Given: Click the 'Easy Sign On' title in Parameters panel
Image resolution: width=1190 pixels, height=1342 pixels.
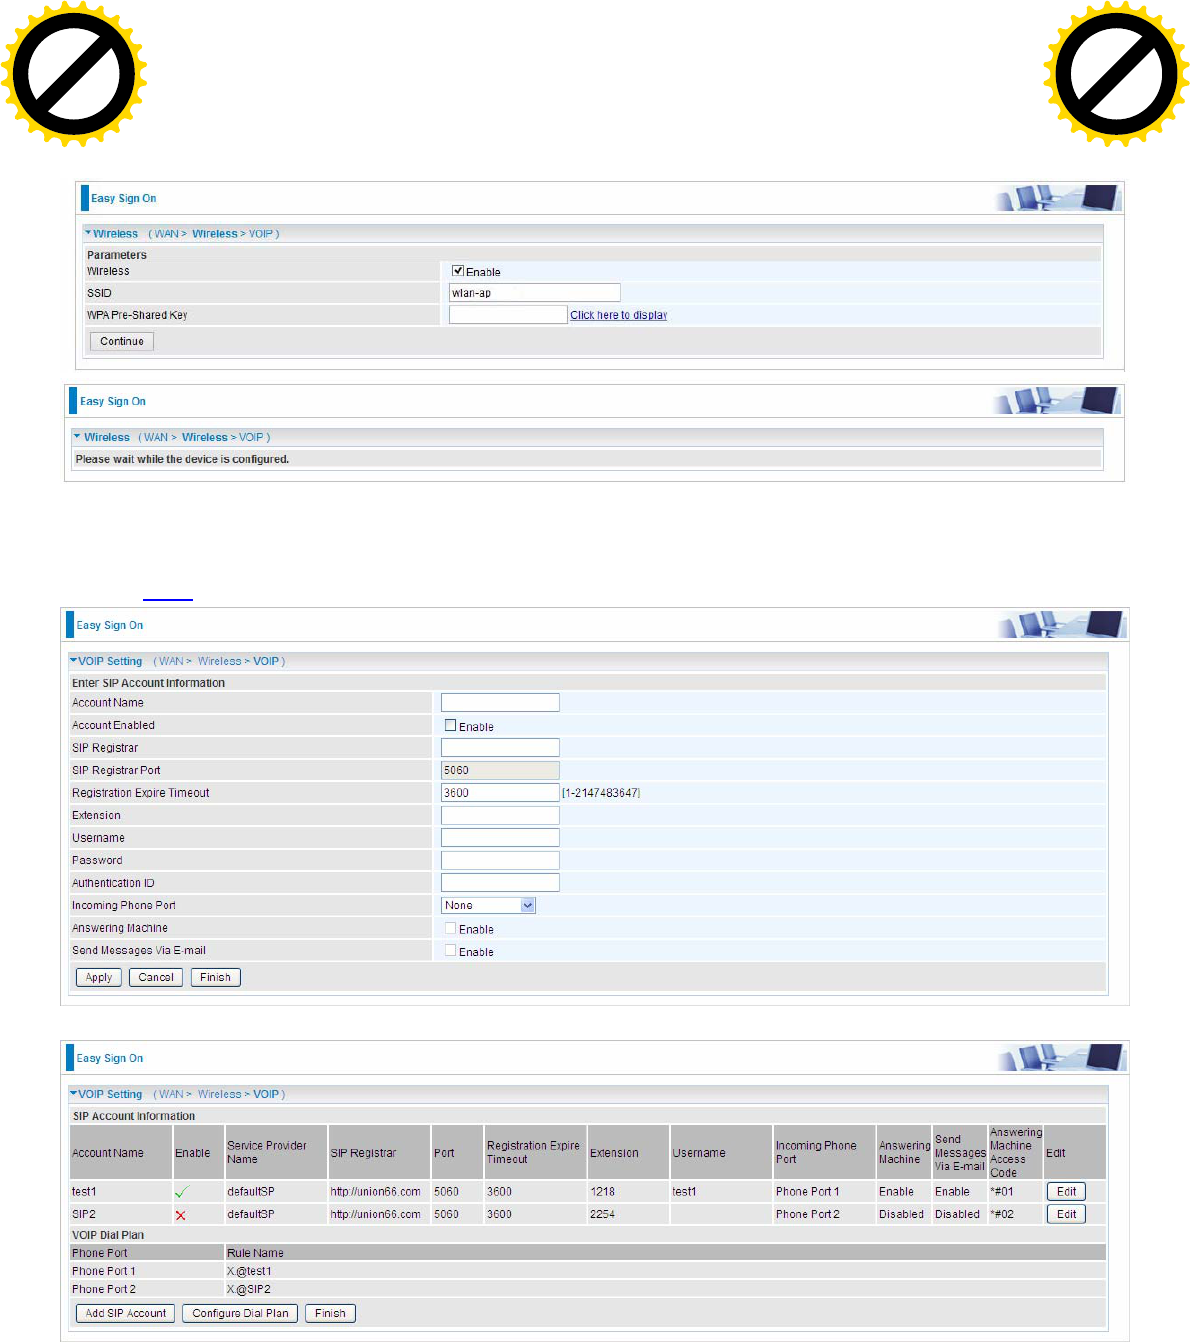Looking at the screenshot, I should [123, 198].
